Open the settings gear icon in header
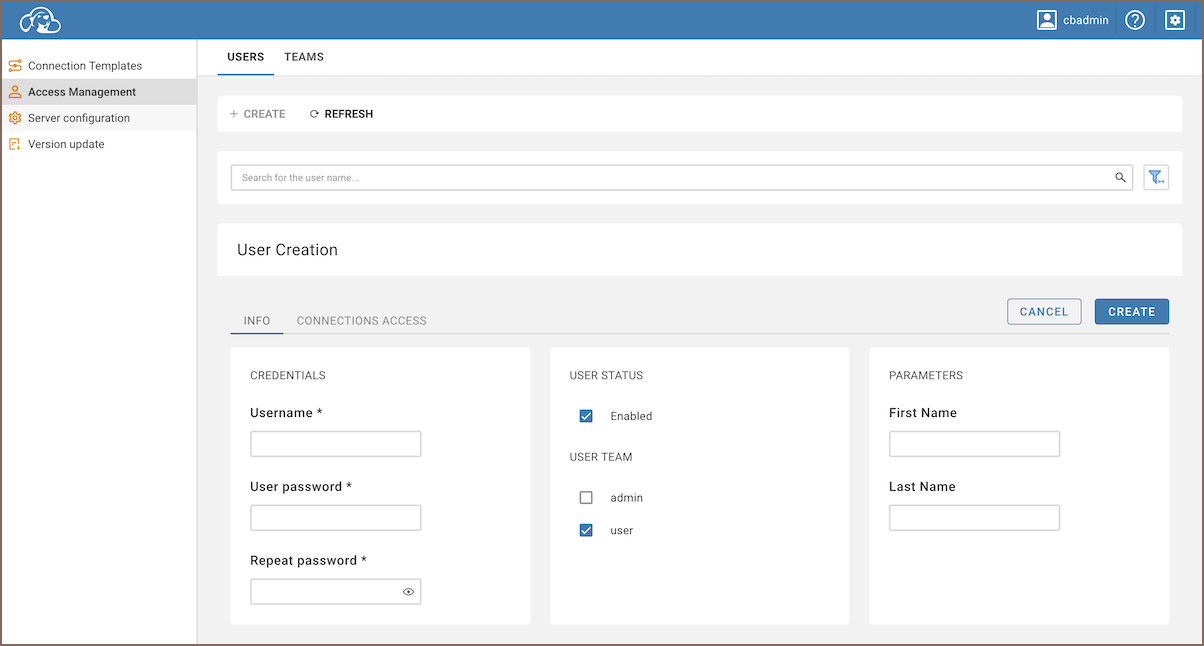 pos(1174,20)
